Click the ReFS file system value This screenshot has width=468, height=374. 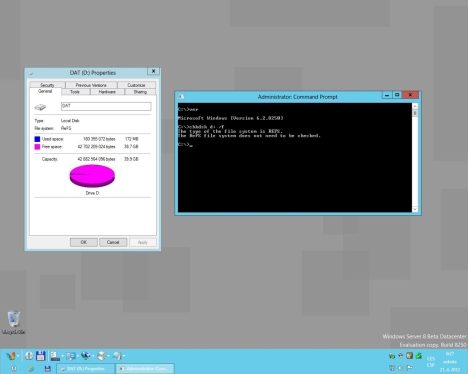[x=66, y=128]
